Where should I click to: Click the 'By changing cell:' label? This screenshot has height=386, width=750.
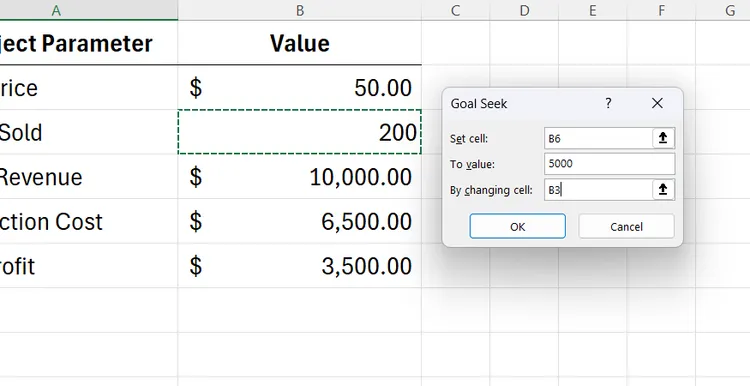(491, 190)
